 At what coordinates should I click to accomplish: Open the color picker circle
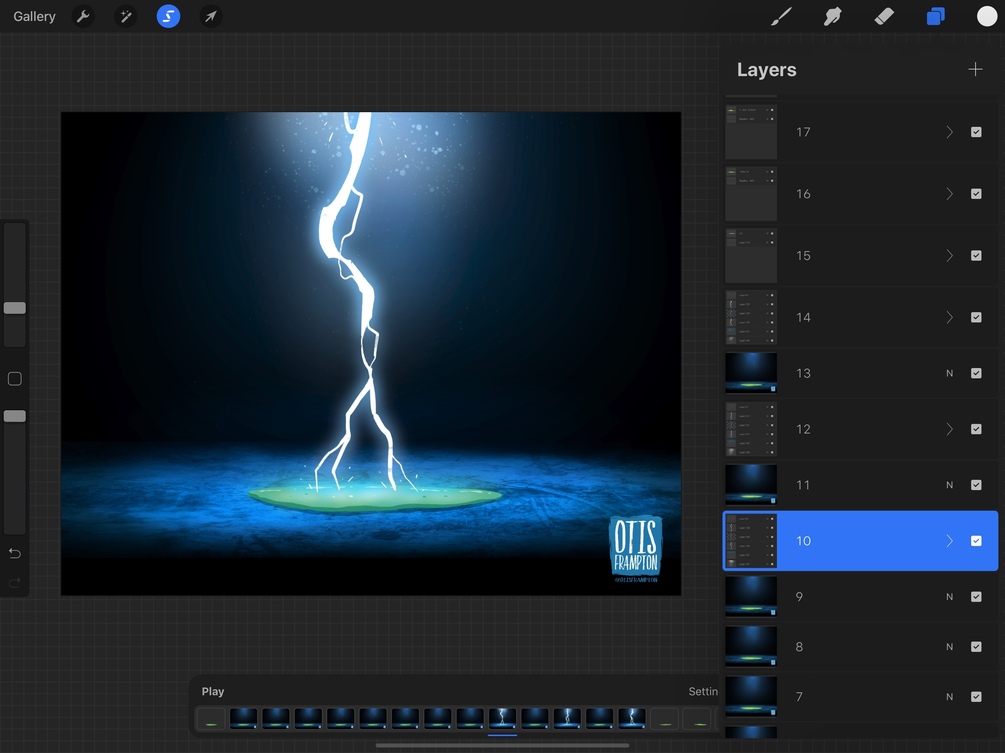(986, 16)
